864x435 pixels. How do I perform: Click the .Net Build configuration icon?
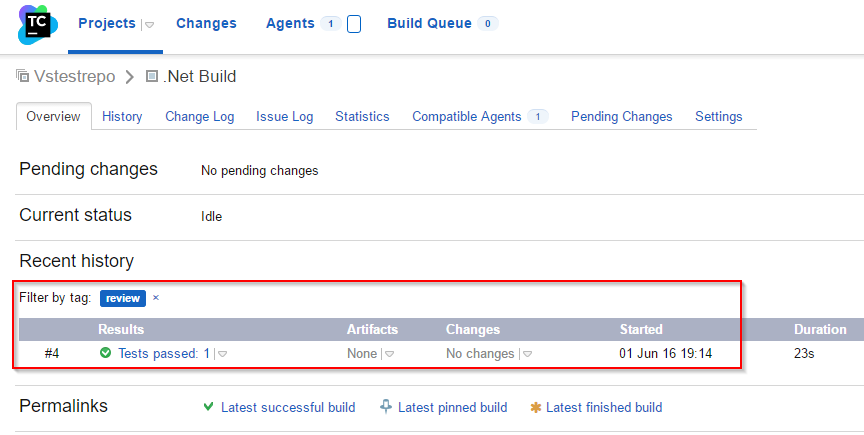point(152,76)
